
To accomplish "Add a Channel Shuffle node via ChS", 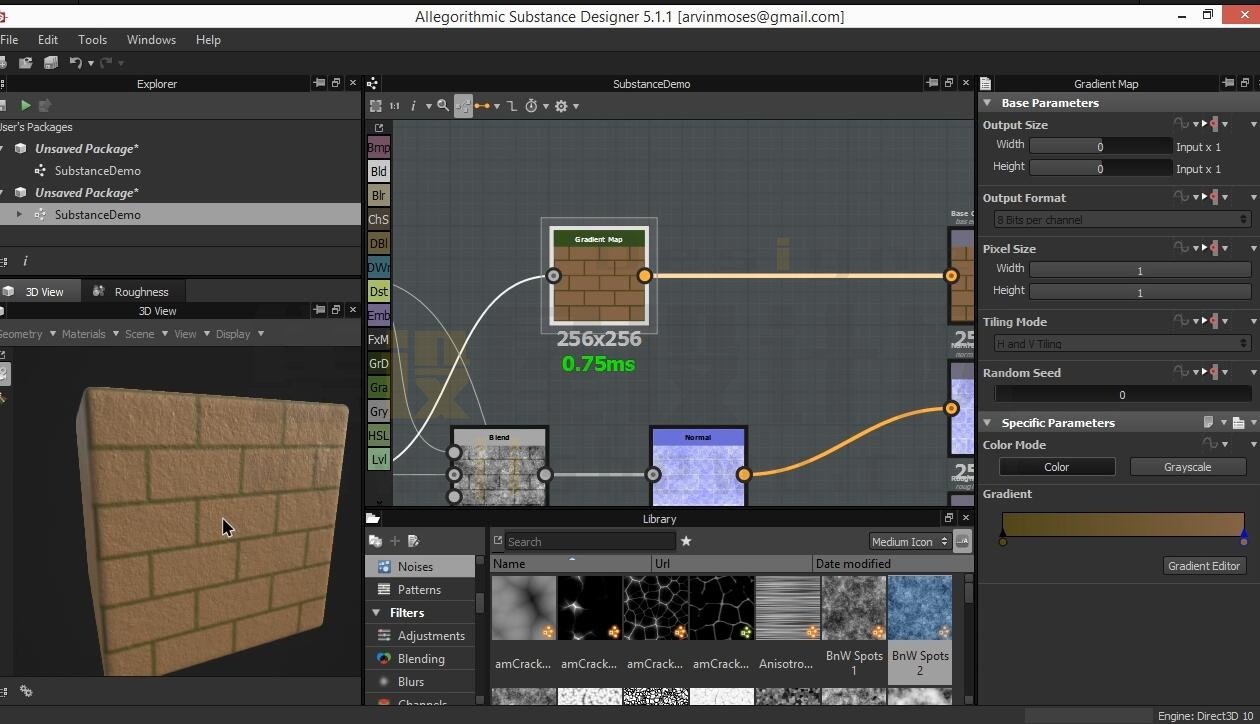I will pos(378,219).
